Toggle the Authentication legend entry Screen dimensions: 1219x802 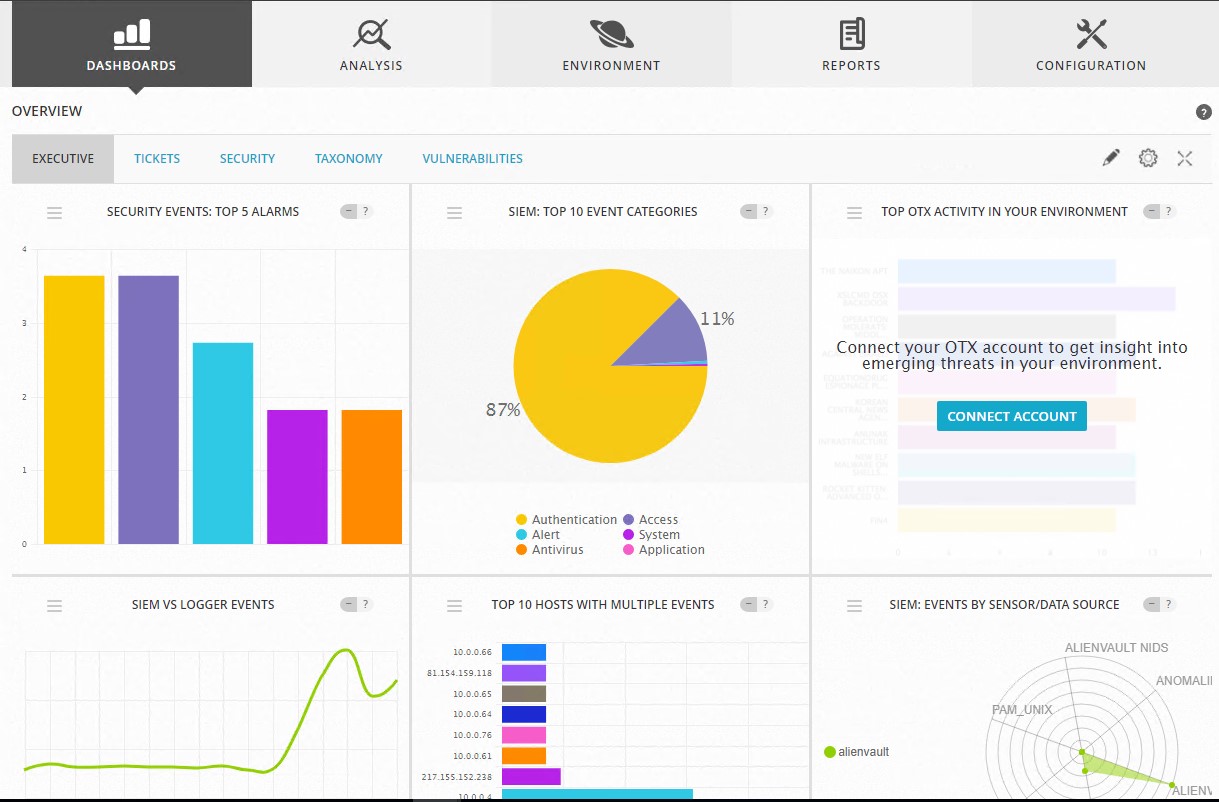tap(566, 520)
